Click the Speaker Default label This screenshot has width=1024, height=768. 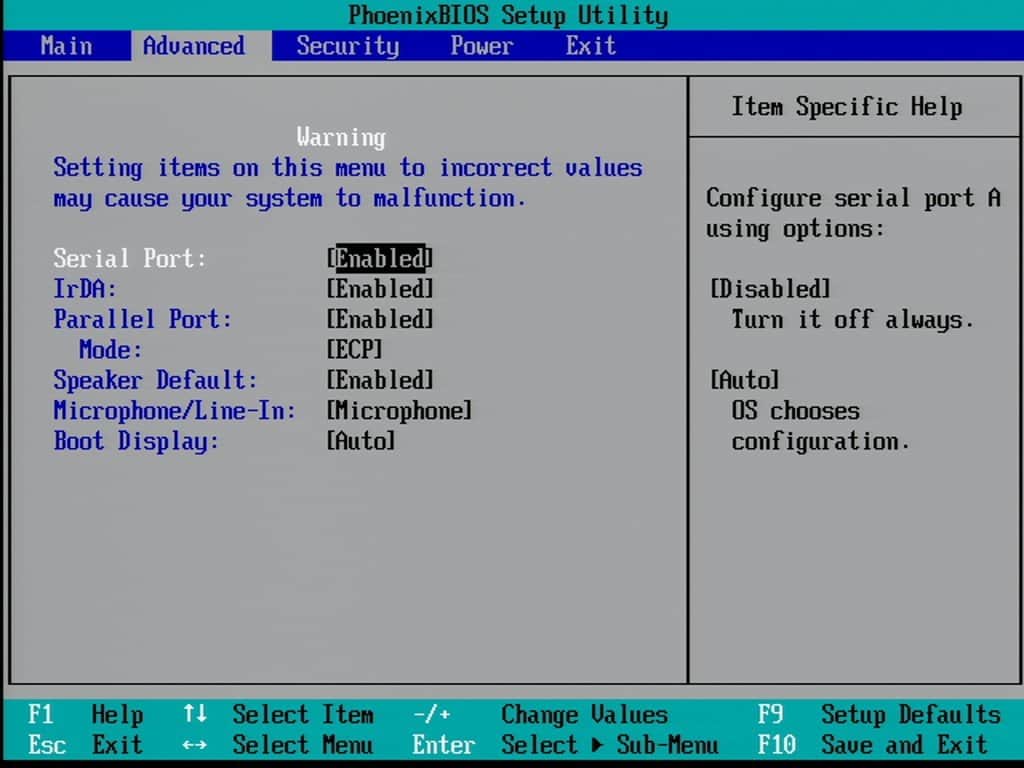pos(155,380)
